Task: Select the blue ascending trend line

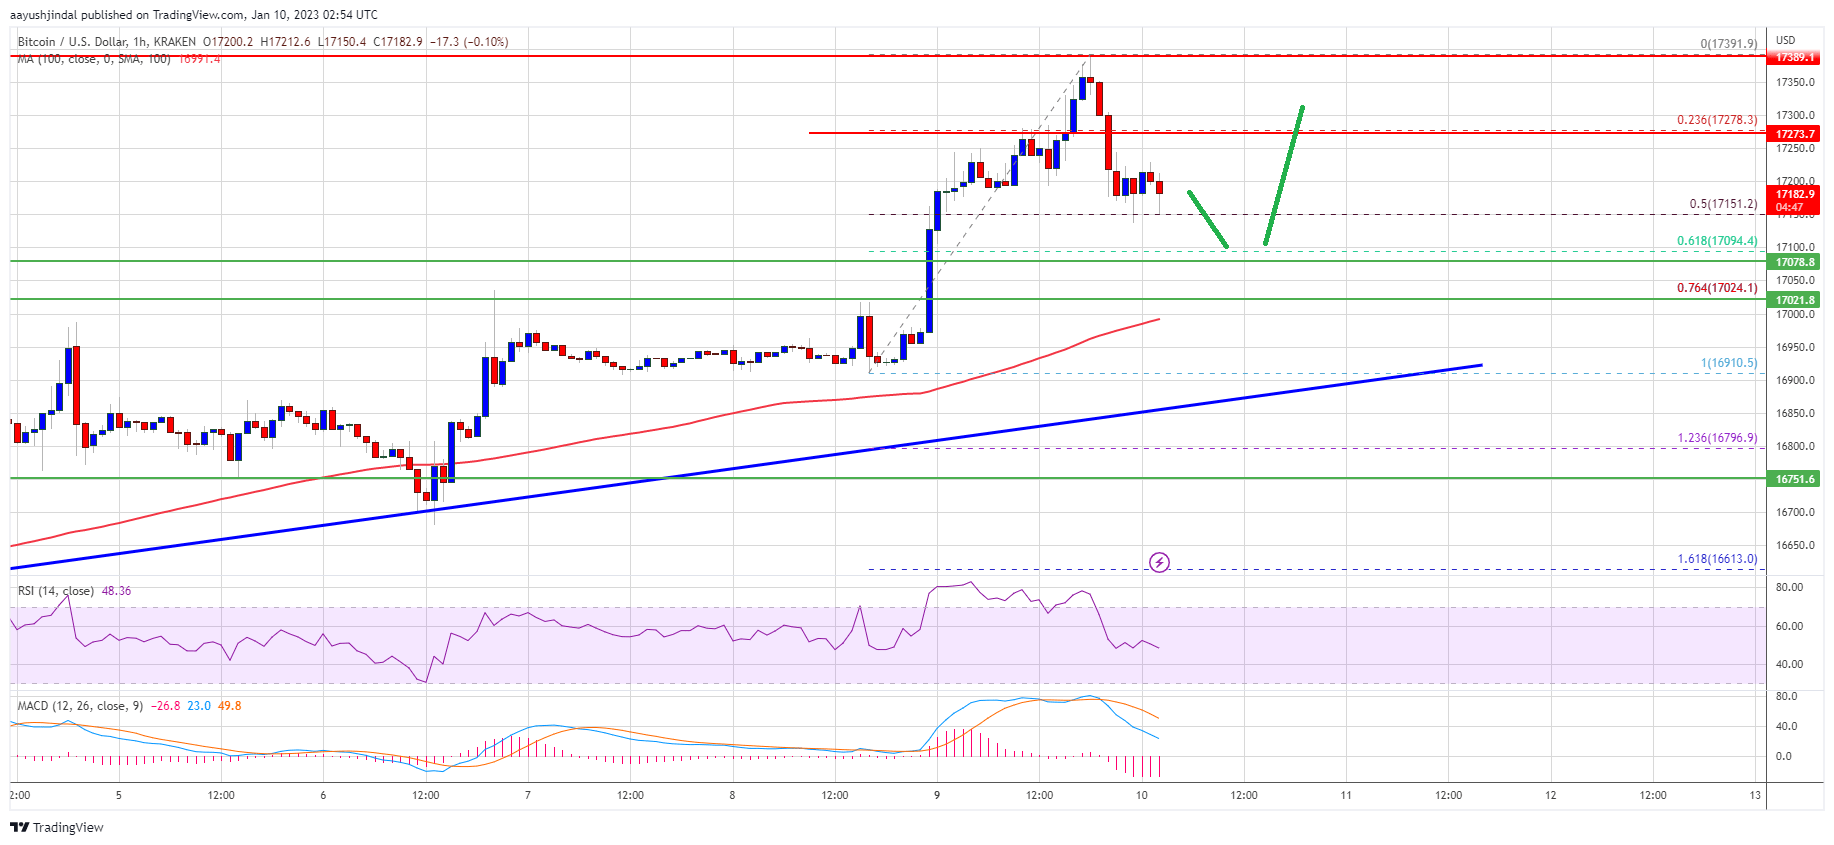Action: tap(745, 467)
